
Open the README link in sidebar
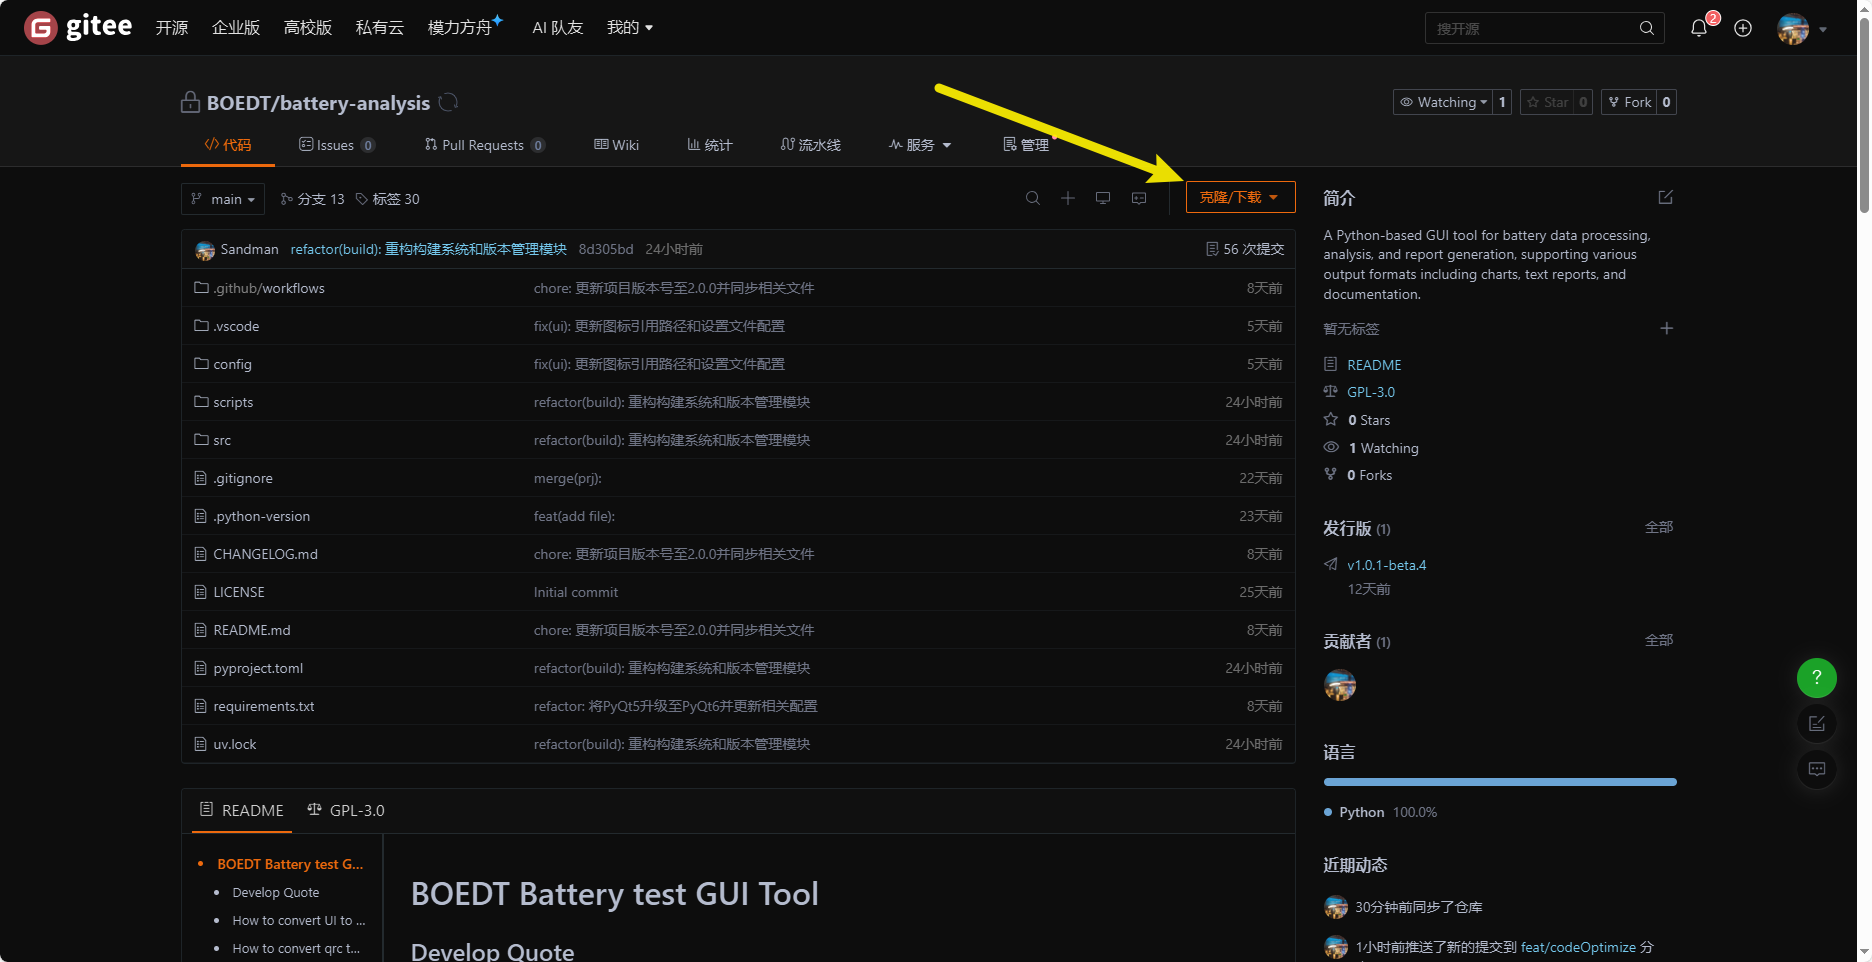[1374, 365]
